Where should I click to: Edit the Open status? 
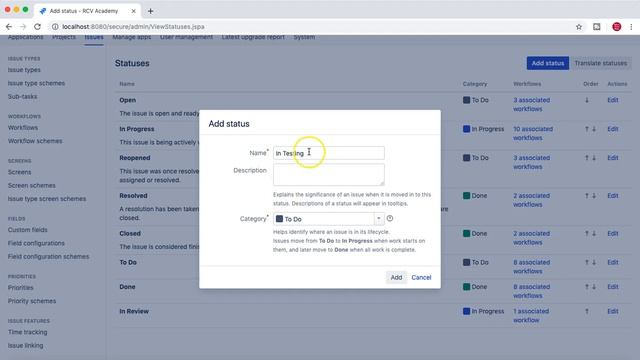click(x=613, y=100)
